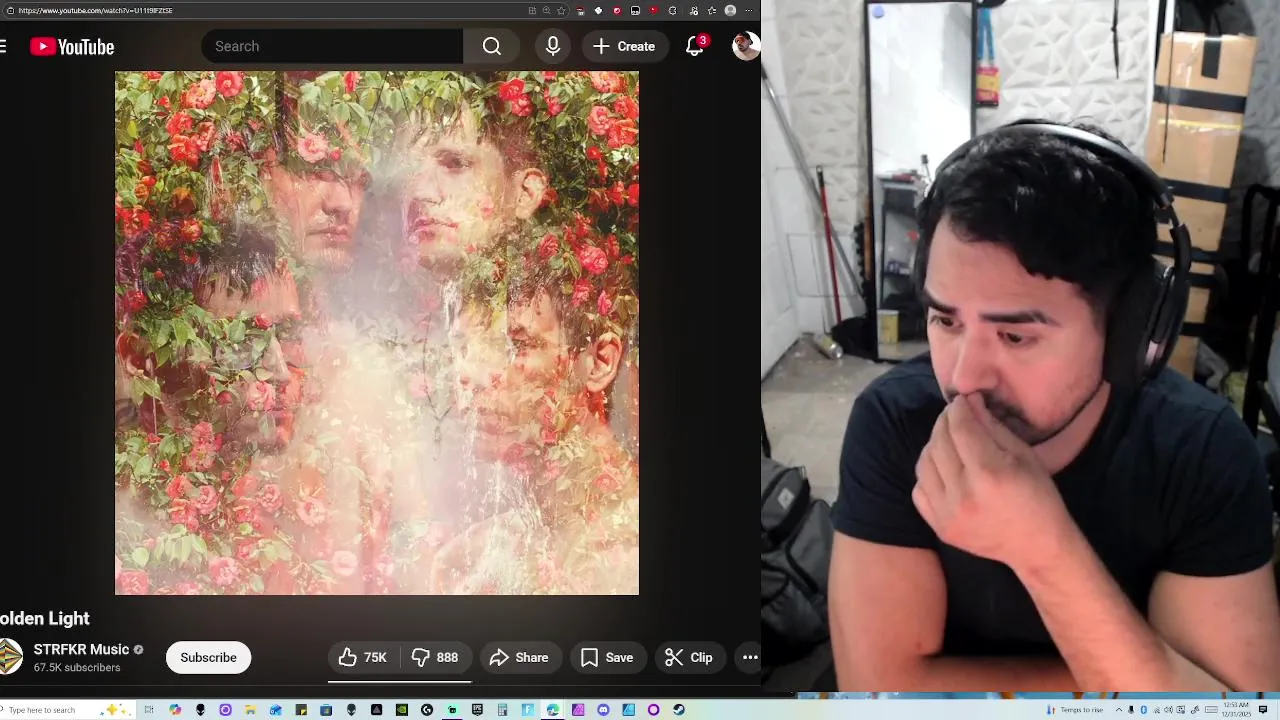Save the video to a playlist
1280x720 pixels.
pyautogui.click(x=607, y=657)
